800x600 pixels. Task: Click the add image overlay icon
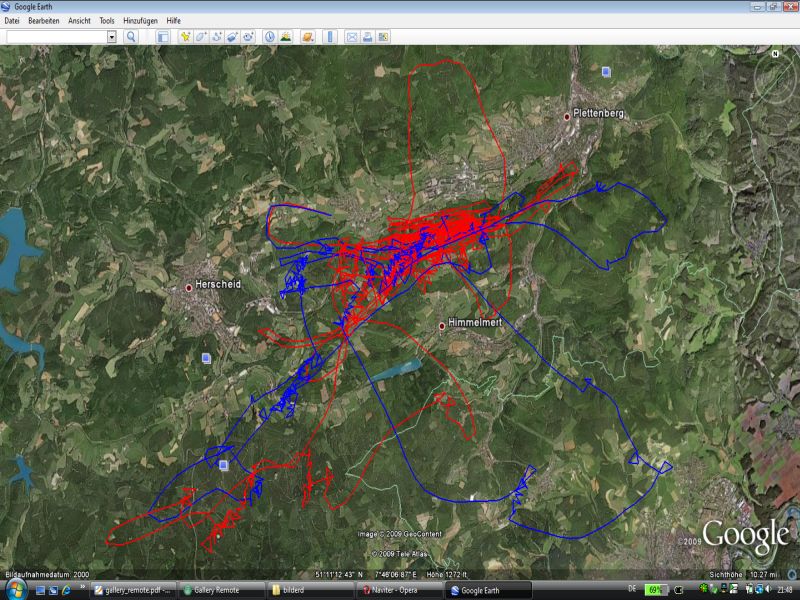232,37
